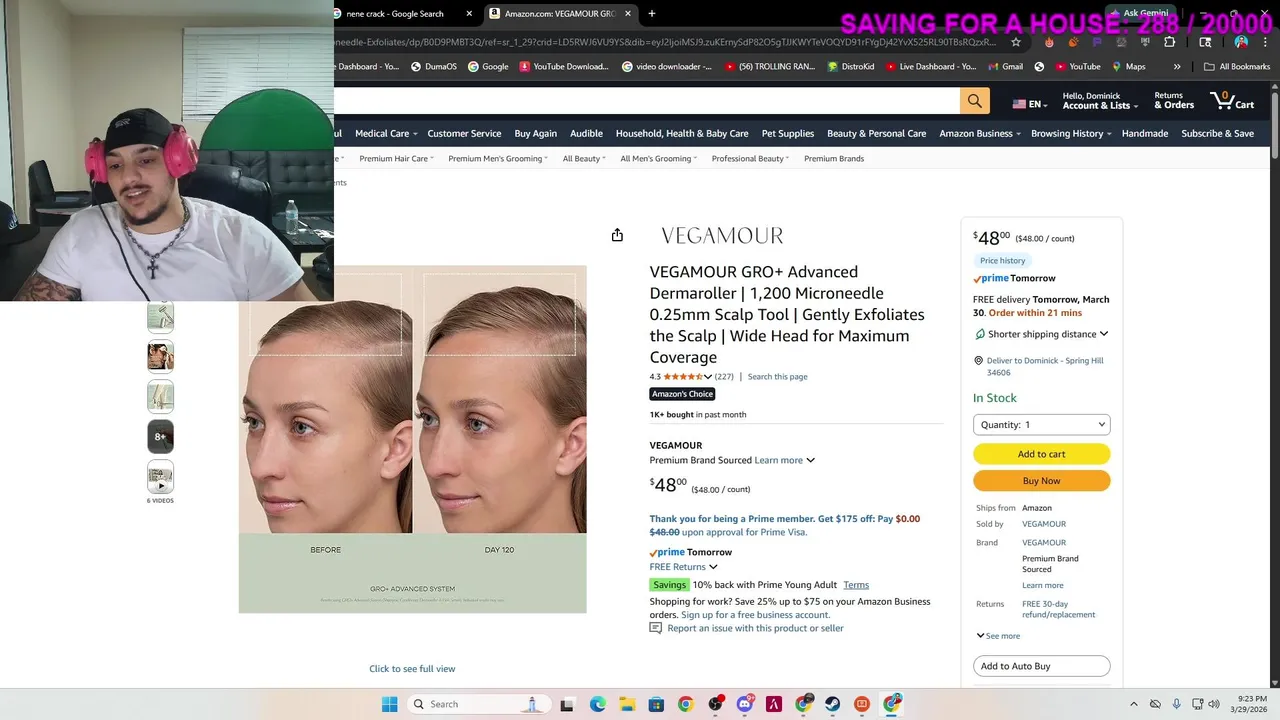Show hidden system tray icons
The width and height of the screenshot is (1280, 720).
click(x=1133, y=704)
